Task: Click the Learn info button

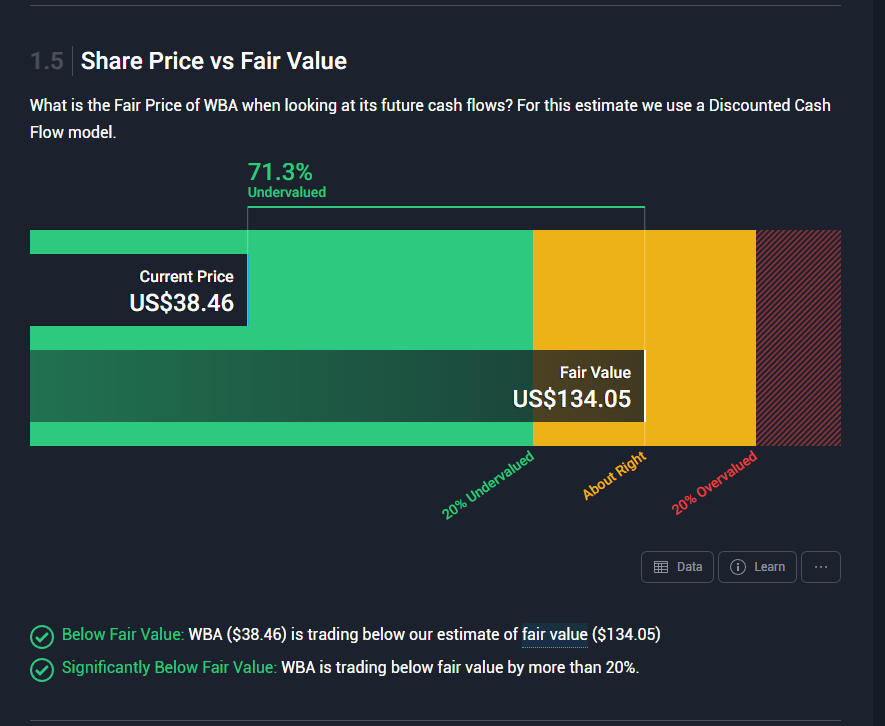Action: click(x=757, y=567)
